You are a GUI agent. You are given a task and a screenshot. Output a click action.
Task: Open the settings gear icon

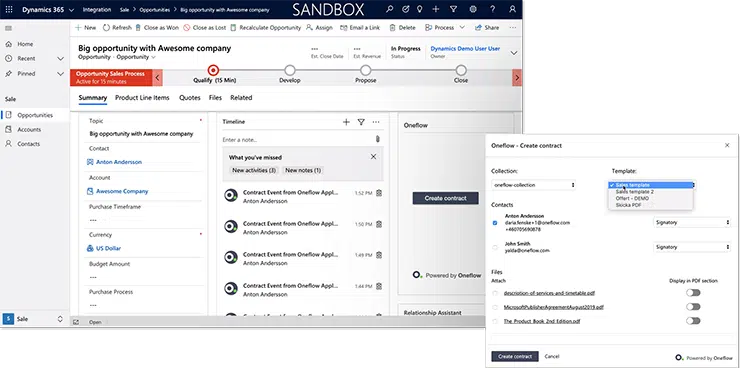click(473, 9)
